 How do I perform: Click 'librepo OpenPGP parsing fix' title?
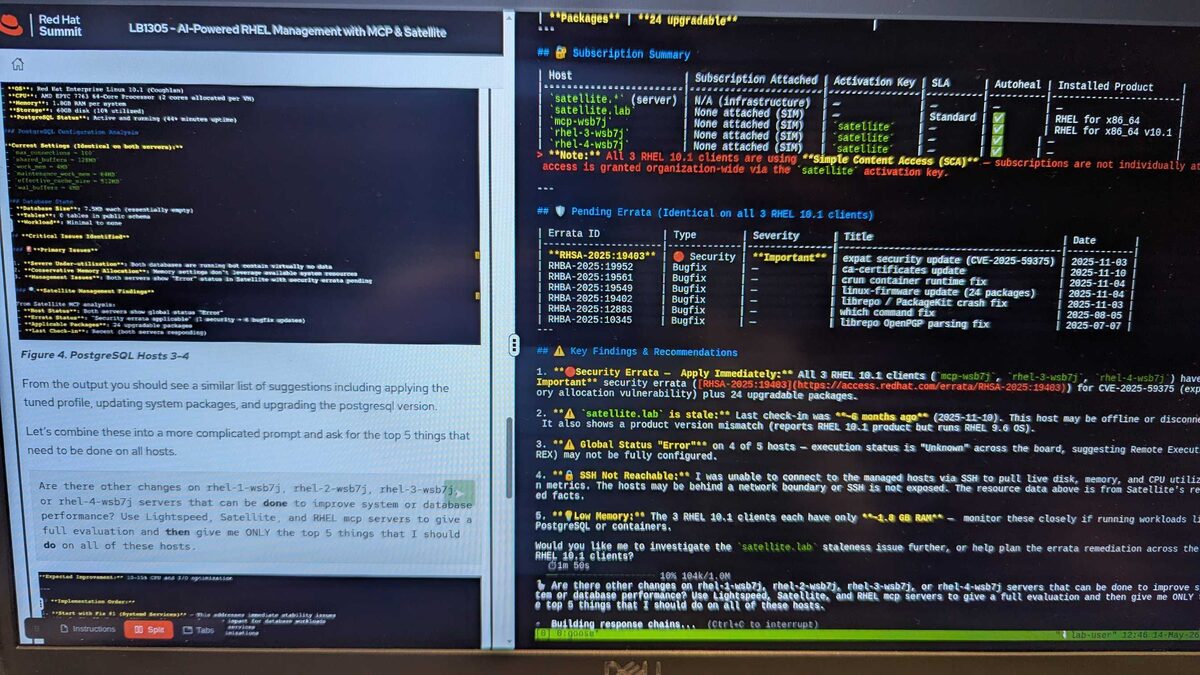coord(916,325)
